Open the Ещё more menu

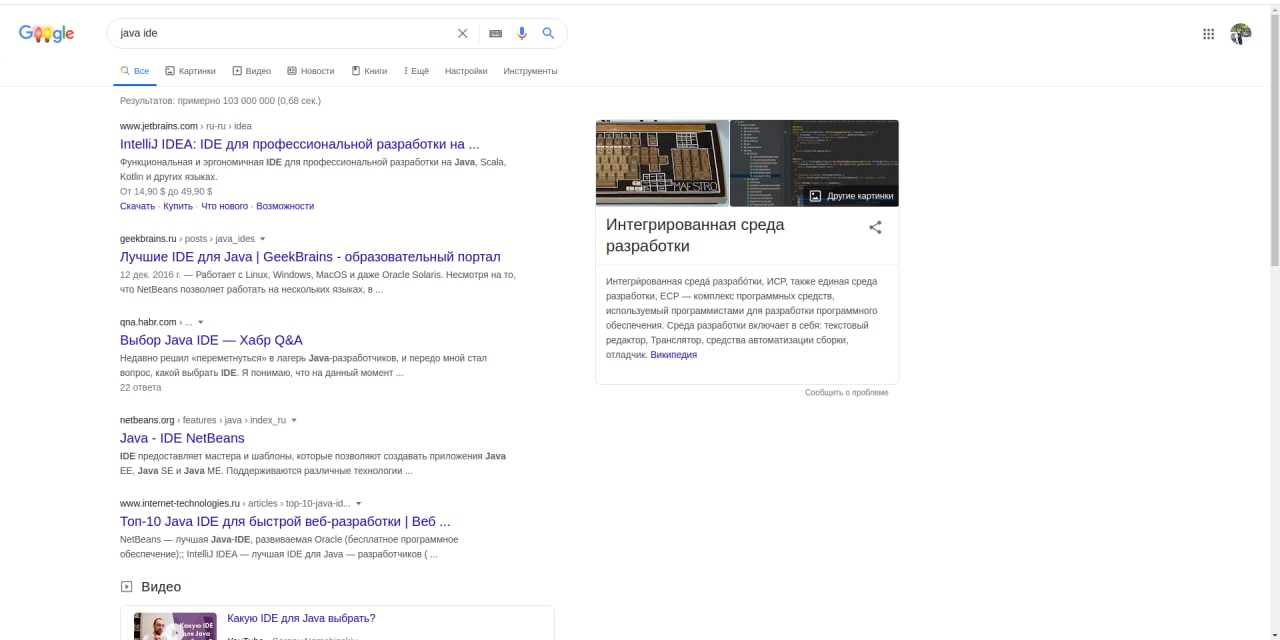coord(416,71)
